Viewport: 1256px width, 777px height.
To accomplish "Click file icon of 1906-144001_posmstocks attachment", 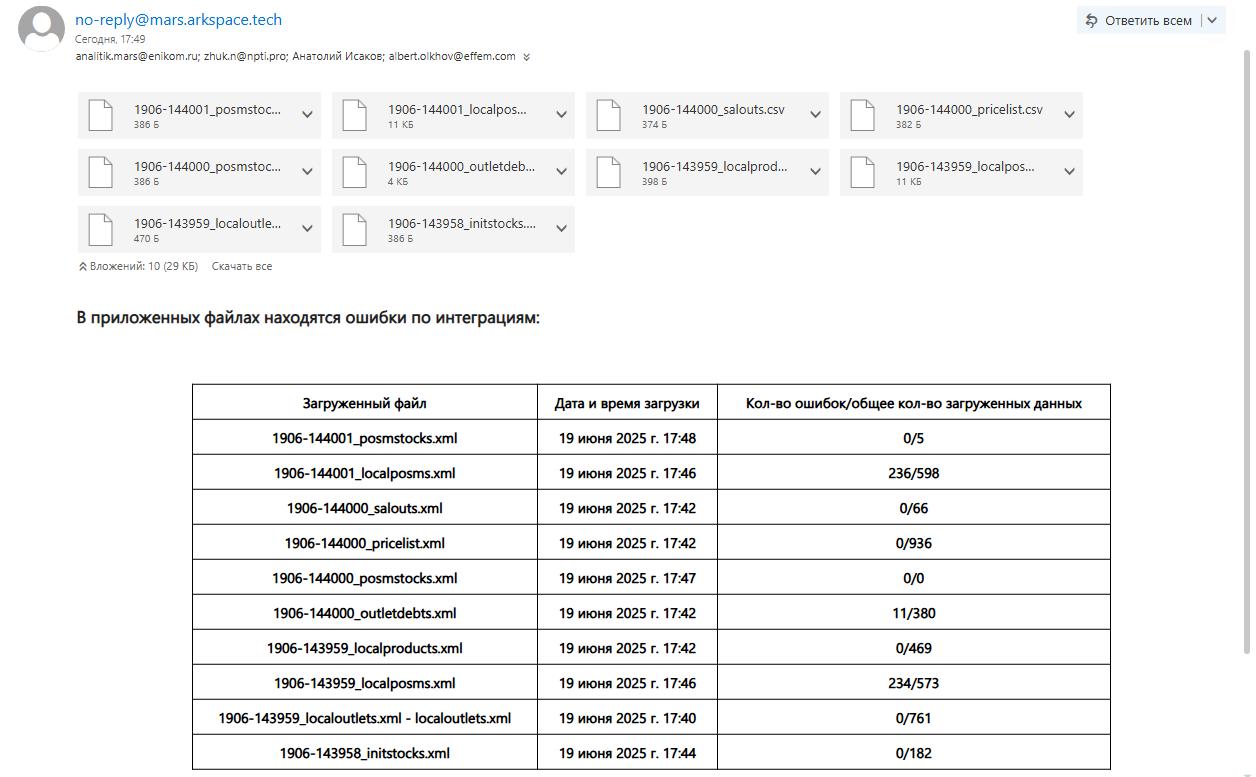I will click(100, 115).
